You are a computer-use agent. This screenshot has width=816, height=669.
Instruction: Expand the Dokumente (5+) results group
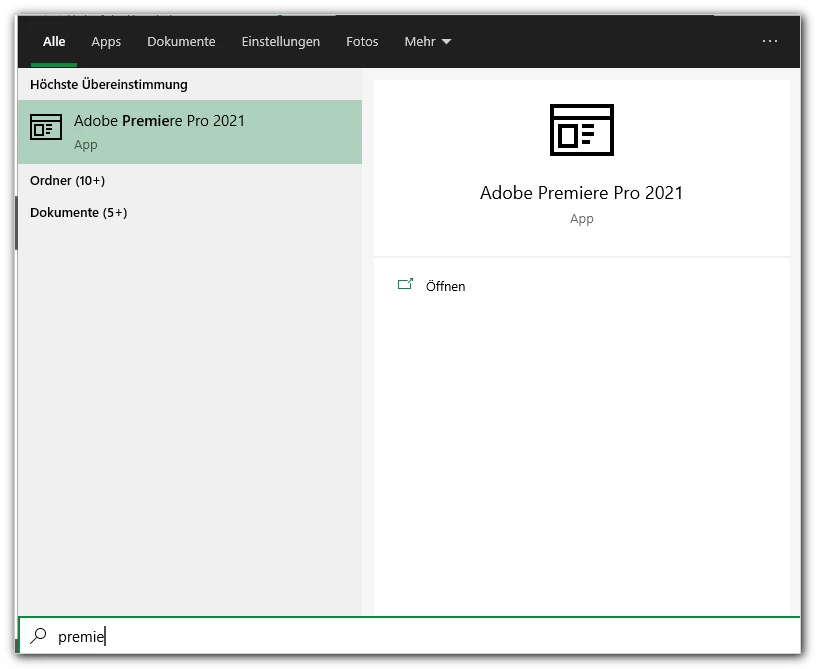[79, 213]
